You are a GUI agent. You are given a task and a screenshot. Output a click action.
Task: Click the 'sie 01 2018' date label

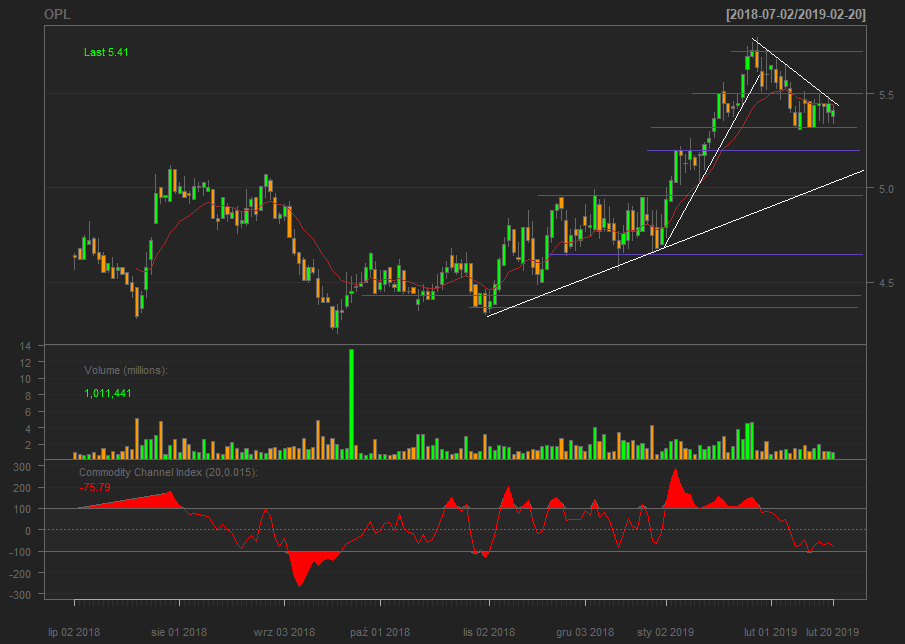(179, 632)
